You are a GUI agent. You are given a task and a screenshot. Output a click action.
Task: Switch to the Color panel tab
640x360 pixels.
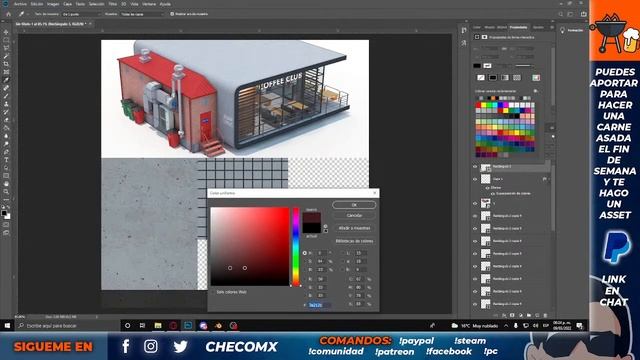[x=477, y=27]
